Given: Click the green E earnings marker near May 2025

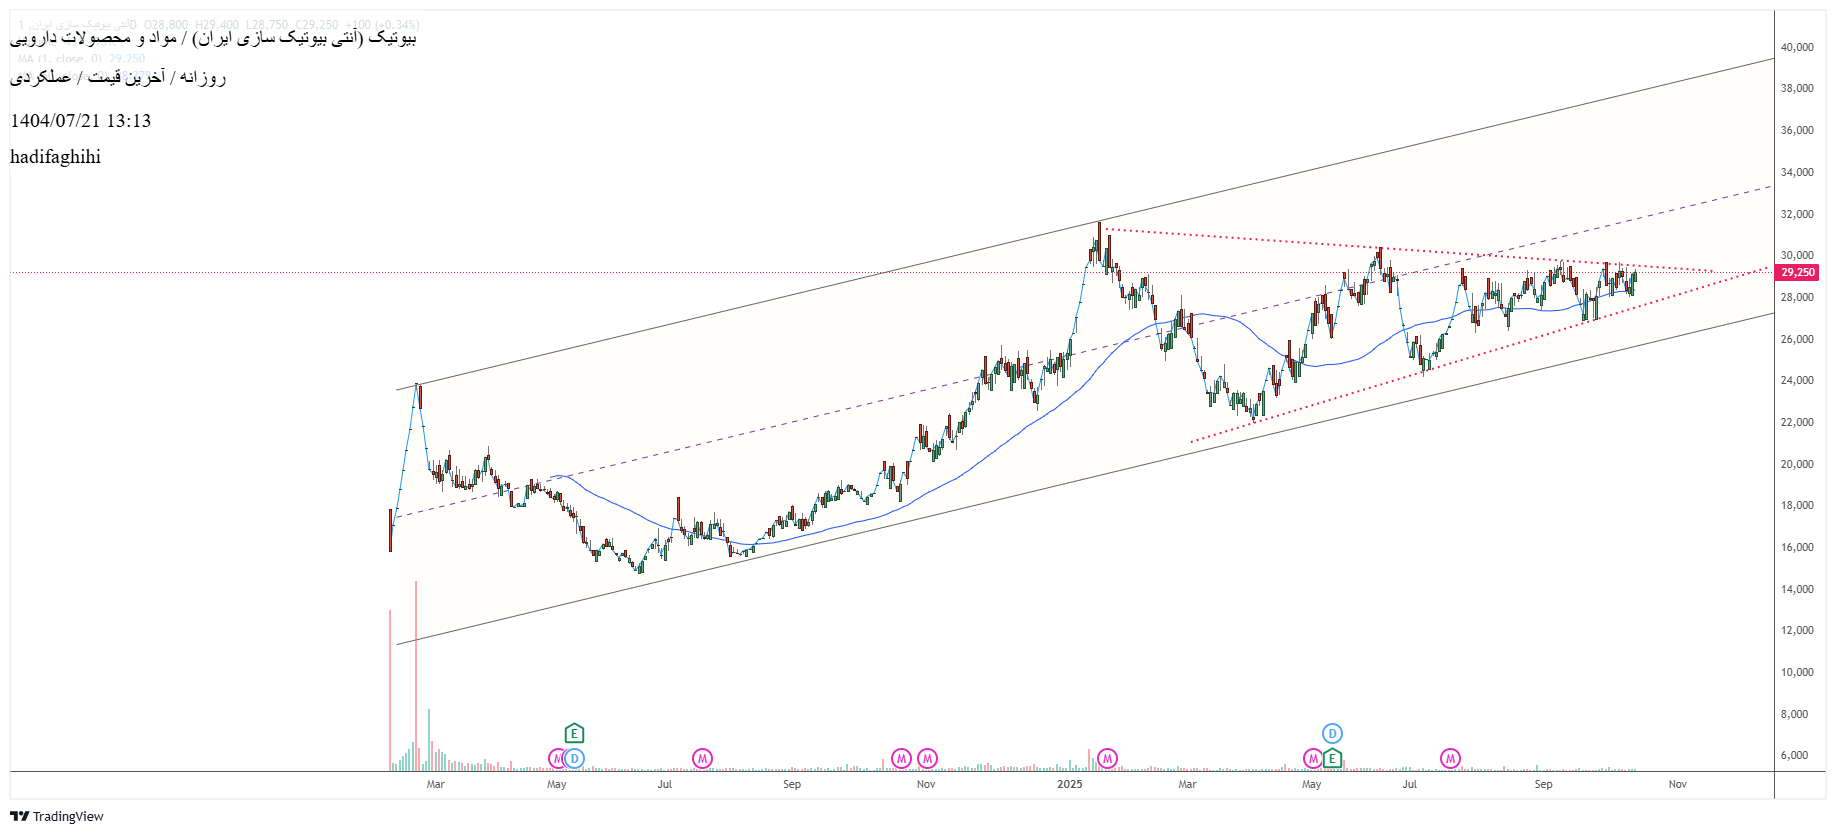Looking at the screenshot, I should coord(1332,759).
